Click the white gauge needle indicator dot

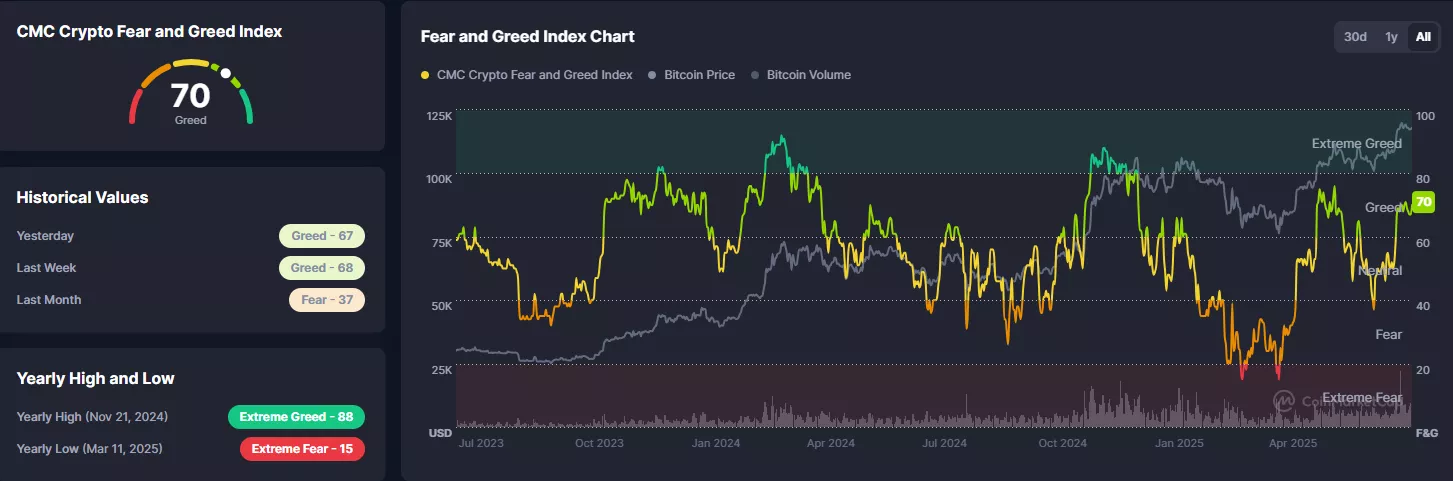click(x=226, y=73)
